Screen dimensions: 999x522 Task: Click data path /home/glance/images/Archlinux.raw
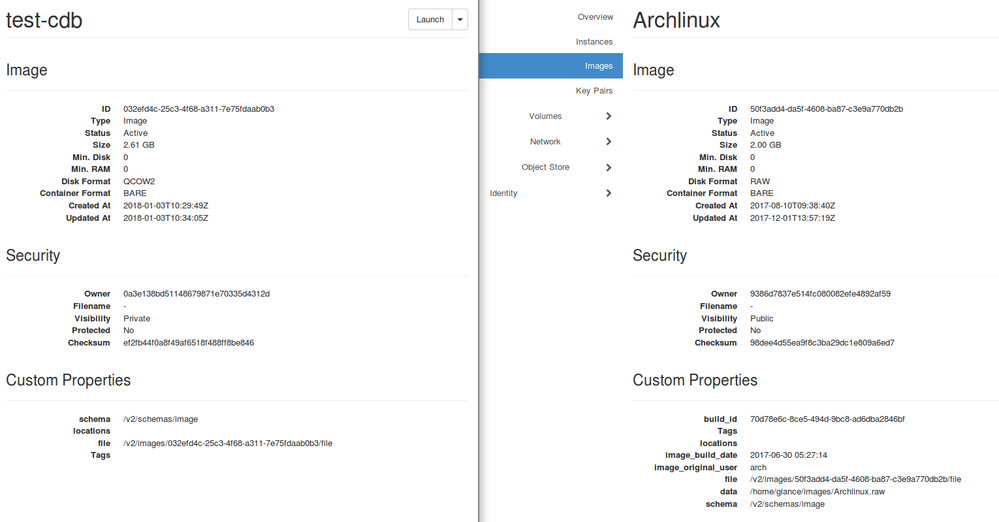[x=817, y=492]
